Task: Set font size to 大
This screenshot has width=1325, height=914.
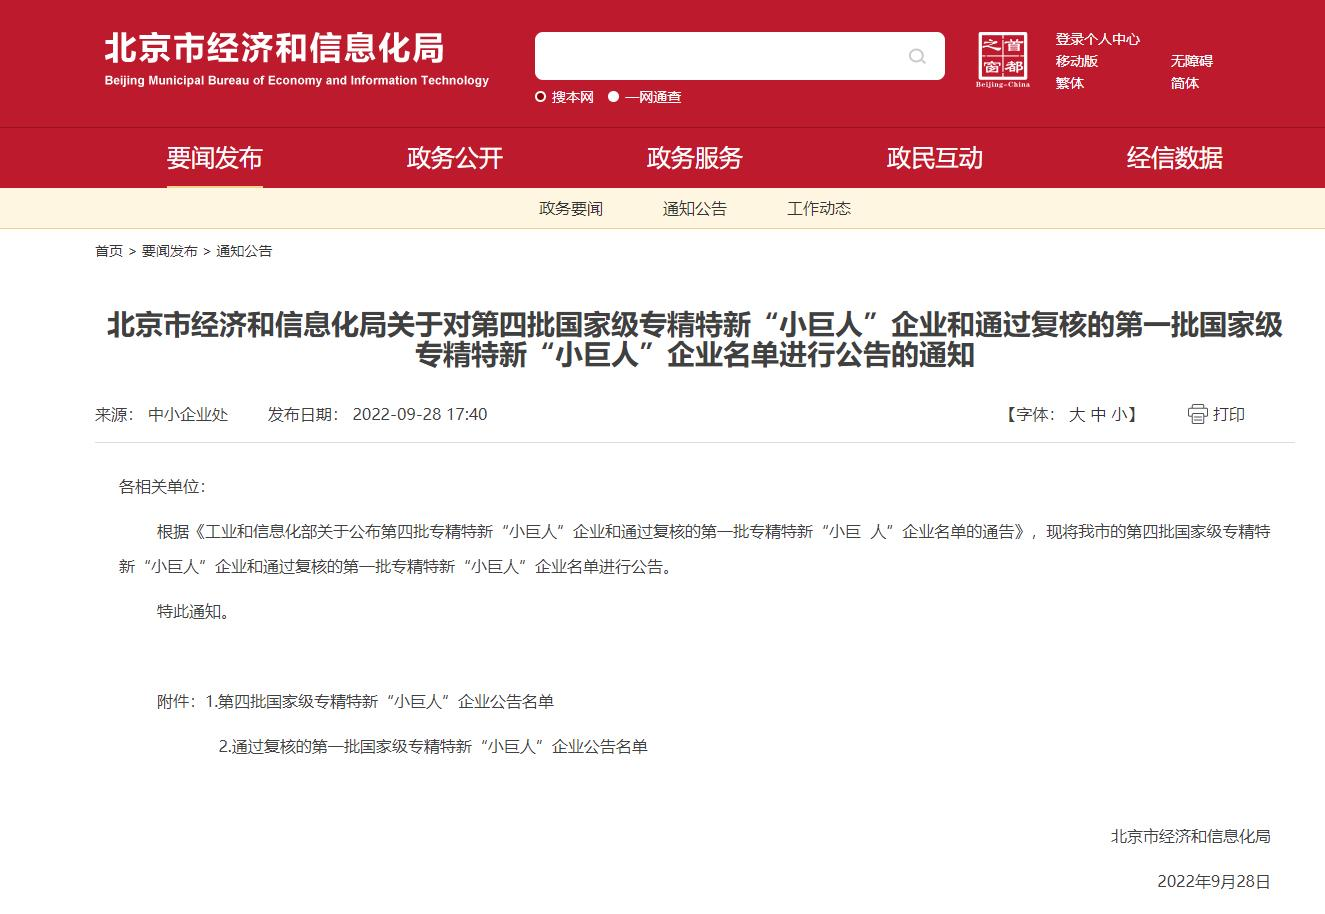Action: pos(1076,414)
